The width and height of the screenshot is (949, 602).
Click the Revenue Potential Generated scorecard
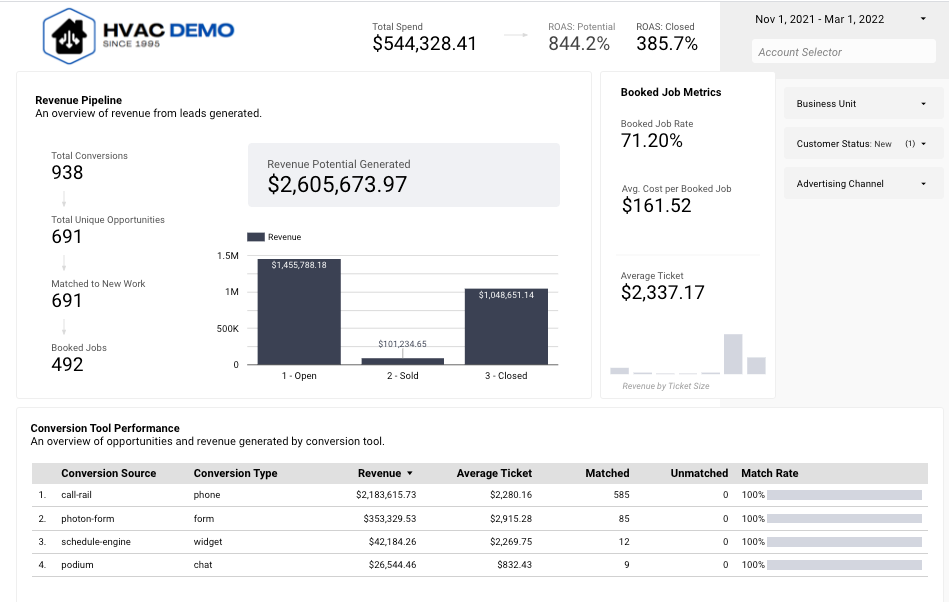(x=404, y=175)
